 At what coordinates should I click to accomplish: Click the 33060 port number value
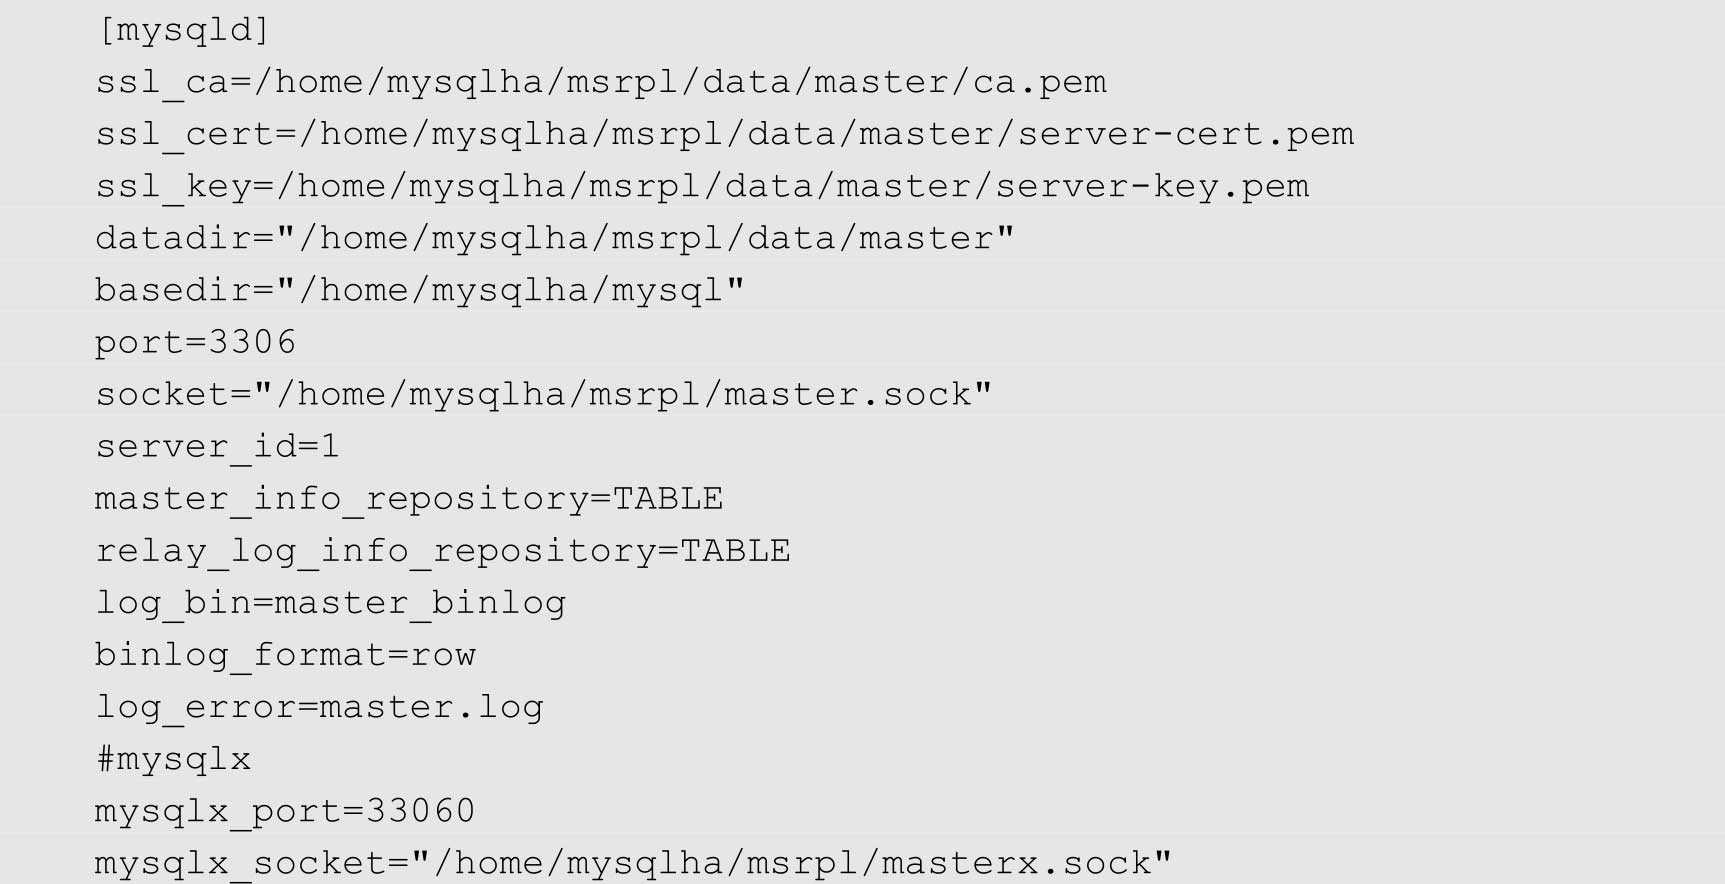[x=421, y=810]
